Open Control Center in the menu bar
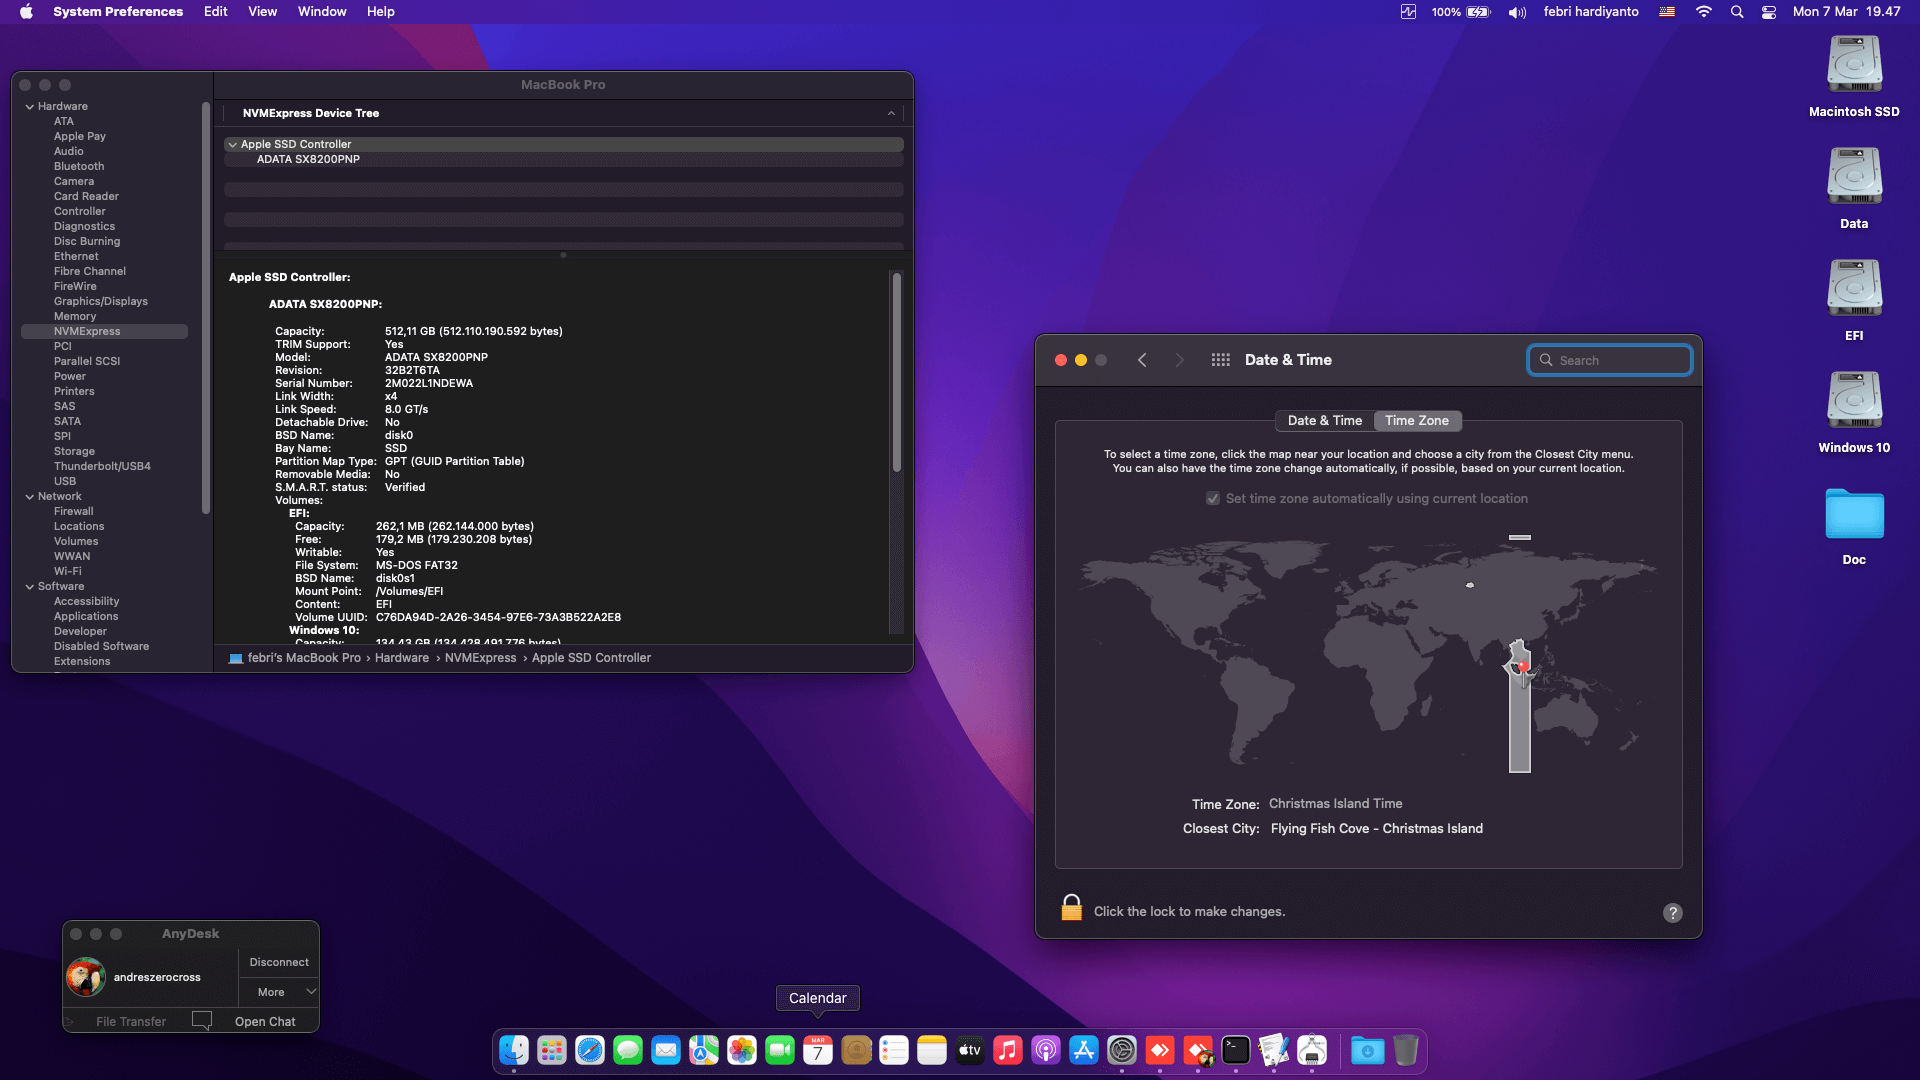Image resolution: width=1920 pixels, height=1080 pixels. pos(1769,12)
